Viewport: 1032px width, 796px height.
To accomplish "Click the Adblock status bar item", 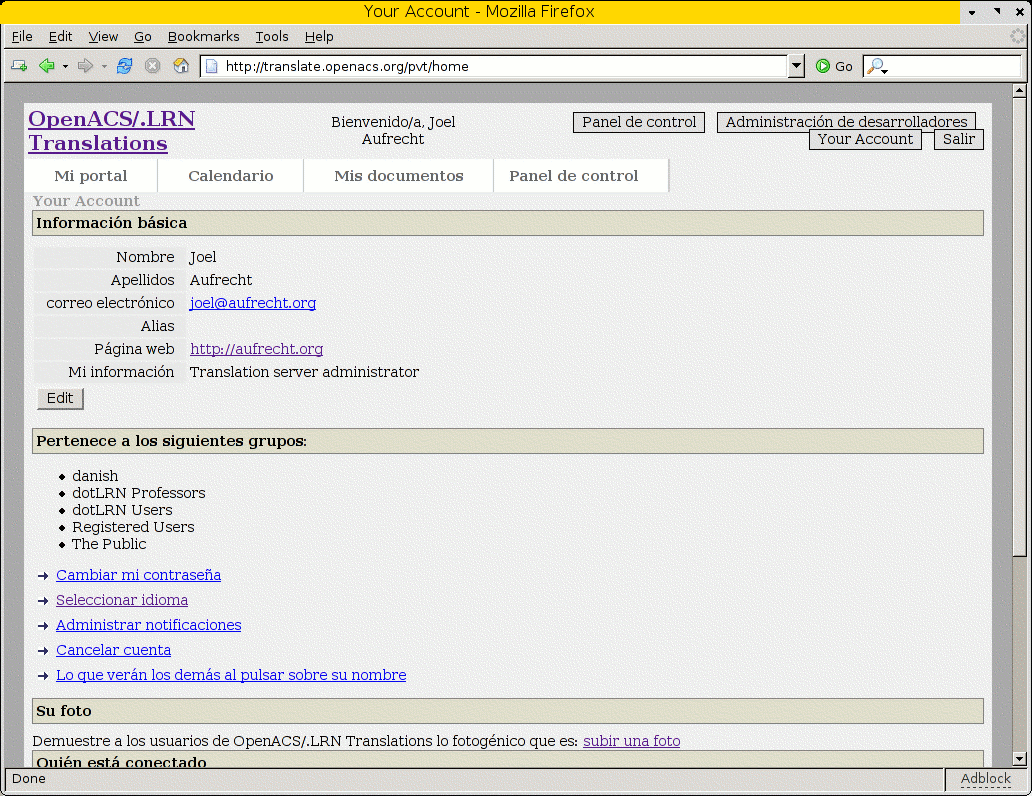I will (x=985, y=779).
